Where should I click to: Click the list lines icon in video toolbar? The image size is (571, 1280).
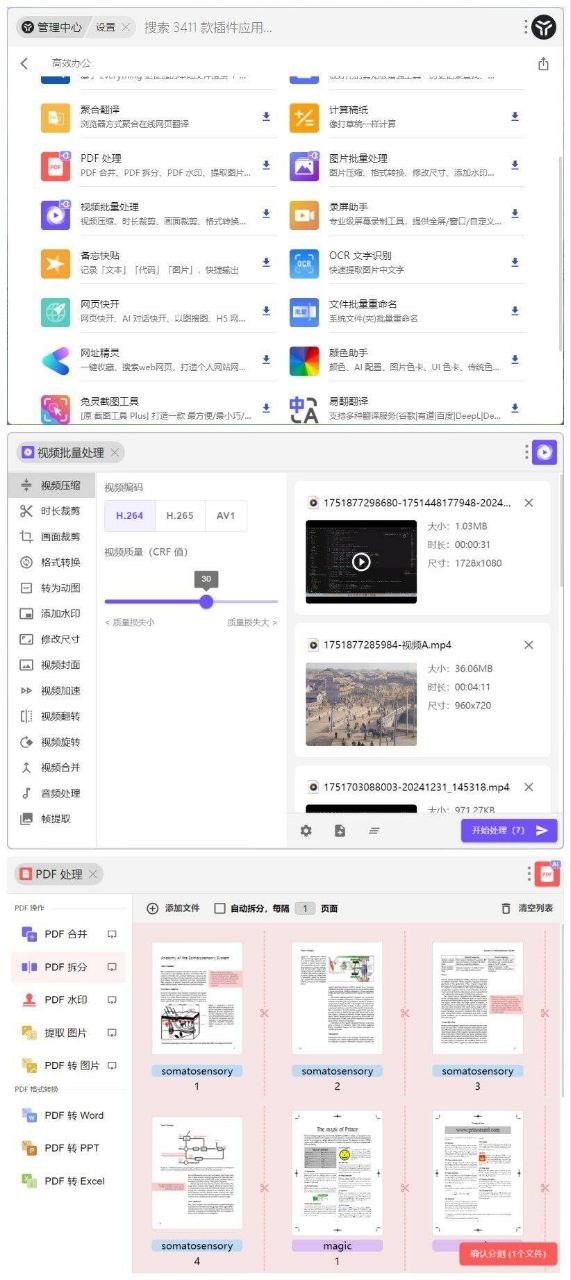coord(374,830)
